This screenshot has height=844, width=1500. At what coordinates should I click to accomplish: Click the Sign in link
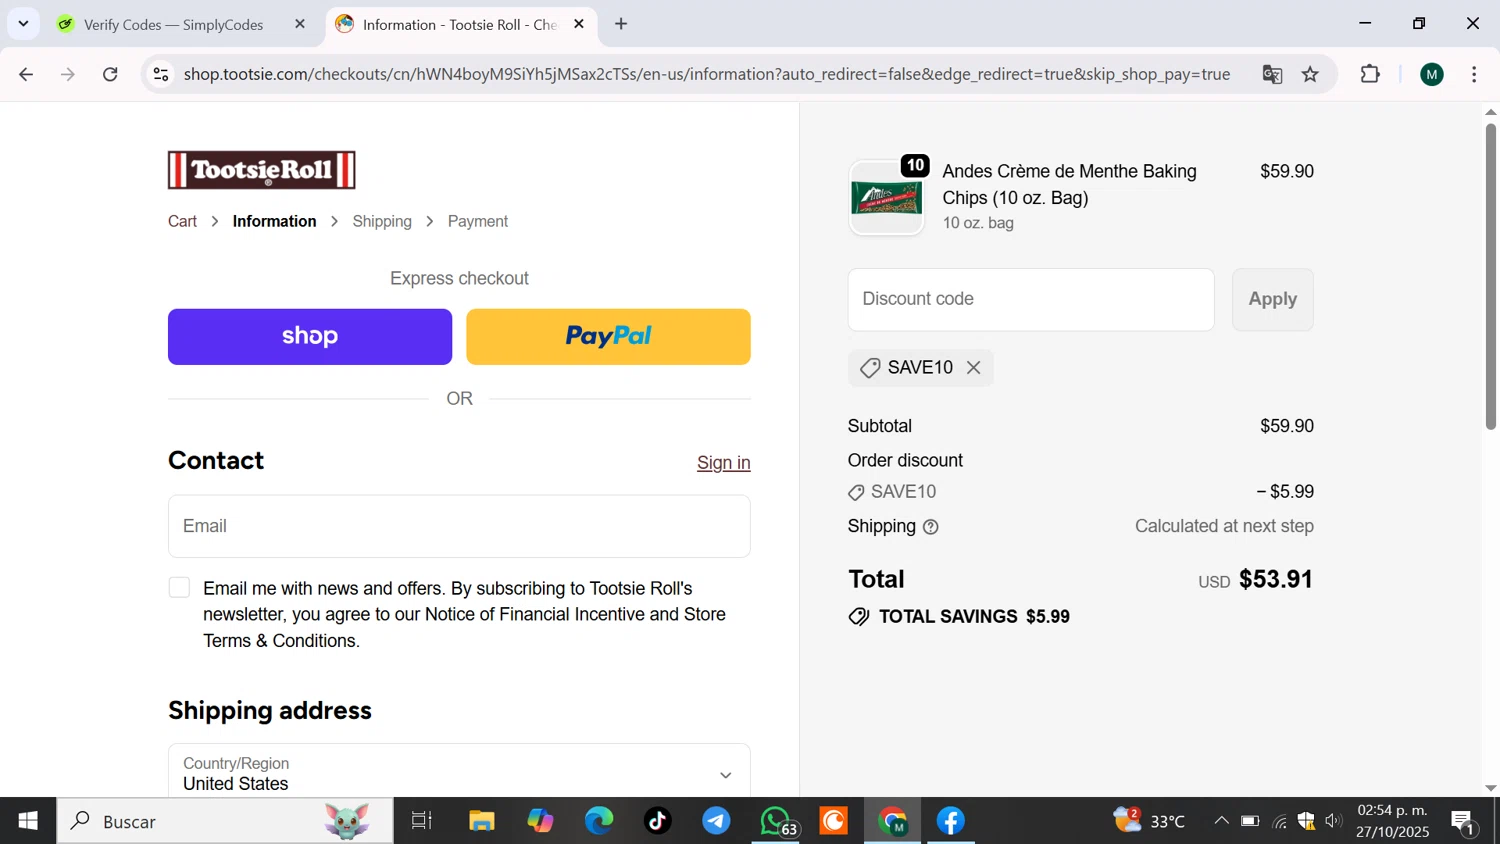[724, 463]
